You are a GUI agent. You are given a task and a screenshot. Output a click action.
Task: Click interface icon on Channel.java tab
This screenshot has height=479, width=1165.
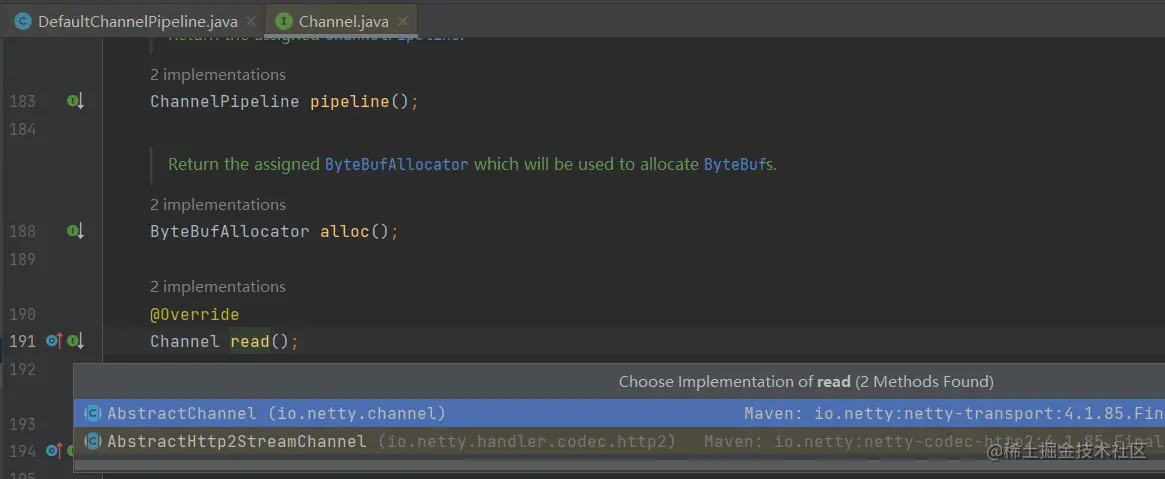pyautogui.click(x=284, y=21)
